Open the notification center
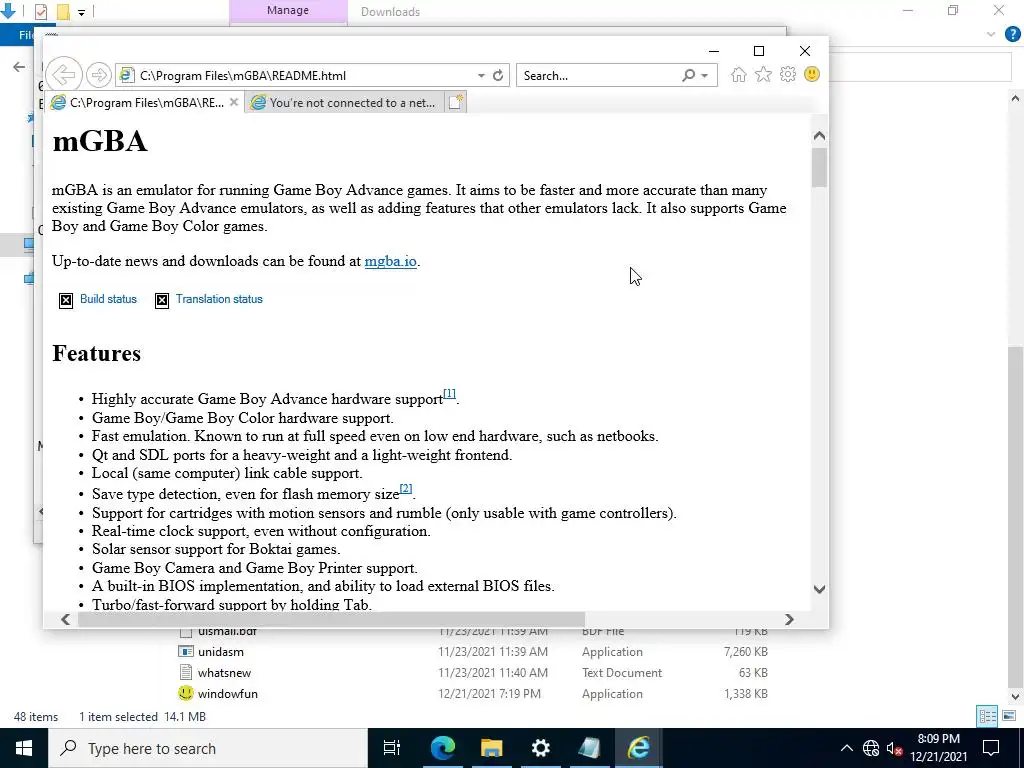The height and width of the screenshot is (768, 1024). [991, 748]
